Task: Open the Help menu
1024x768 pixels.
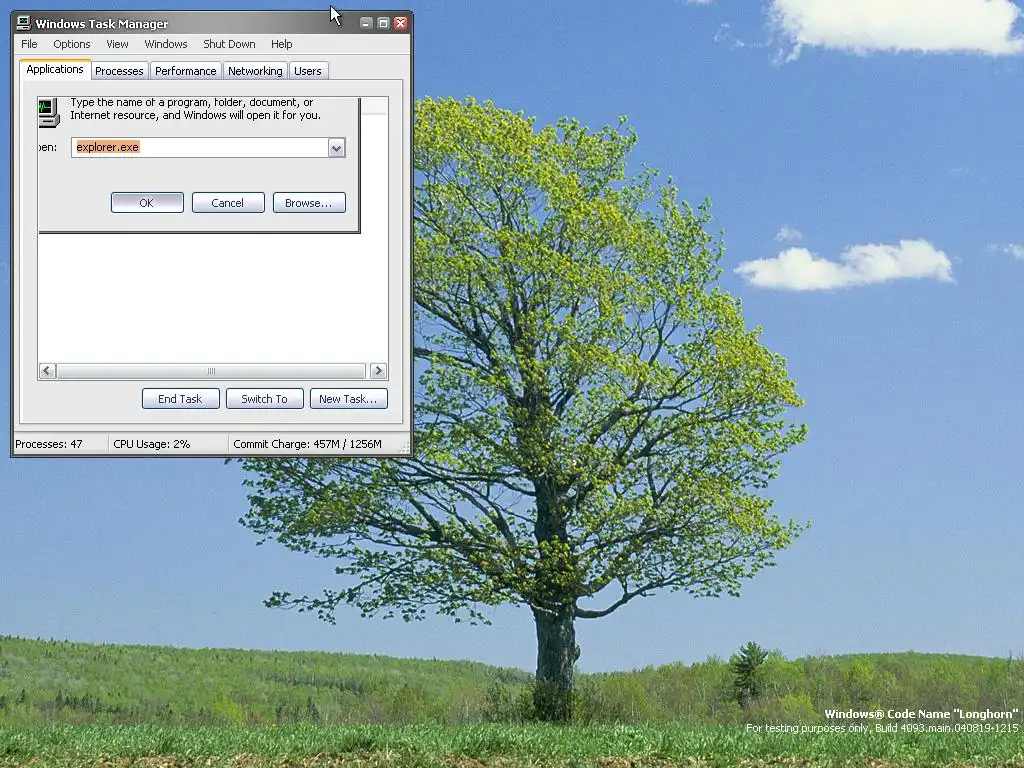Action: click(x=281, y=44)
